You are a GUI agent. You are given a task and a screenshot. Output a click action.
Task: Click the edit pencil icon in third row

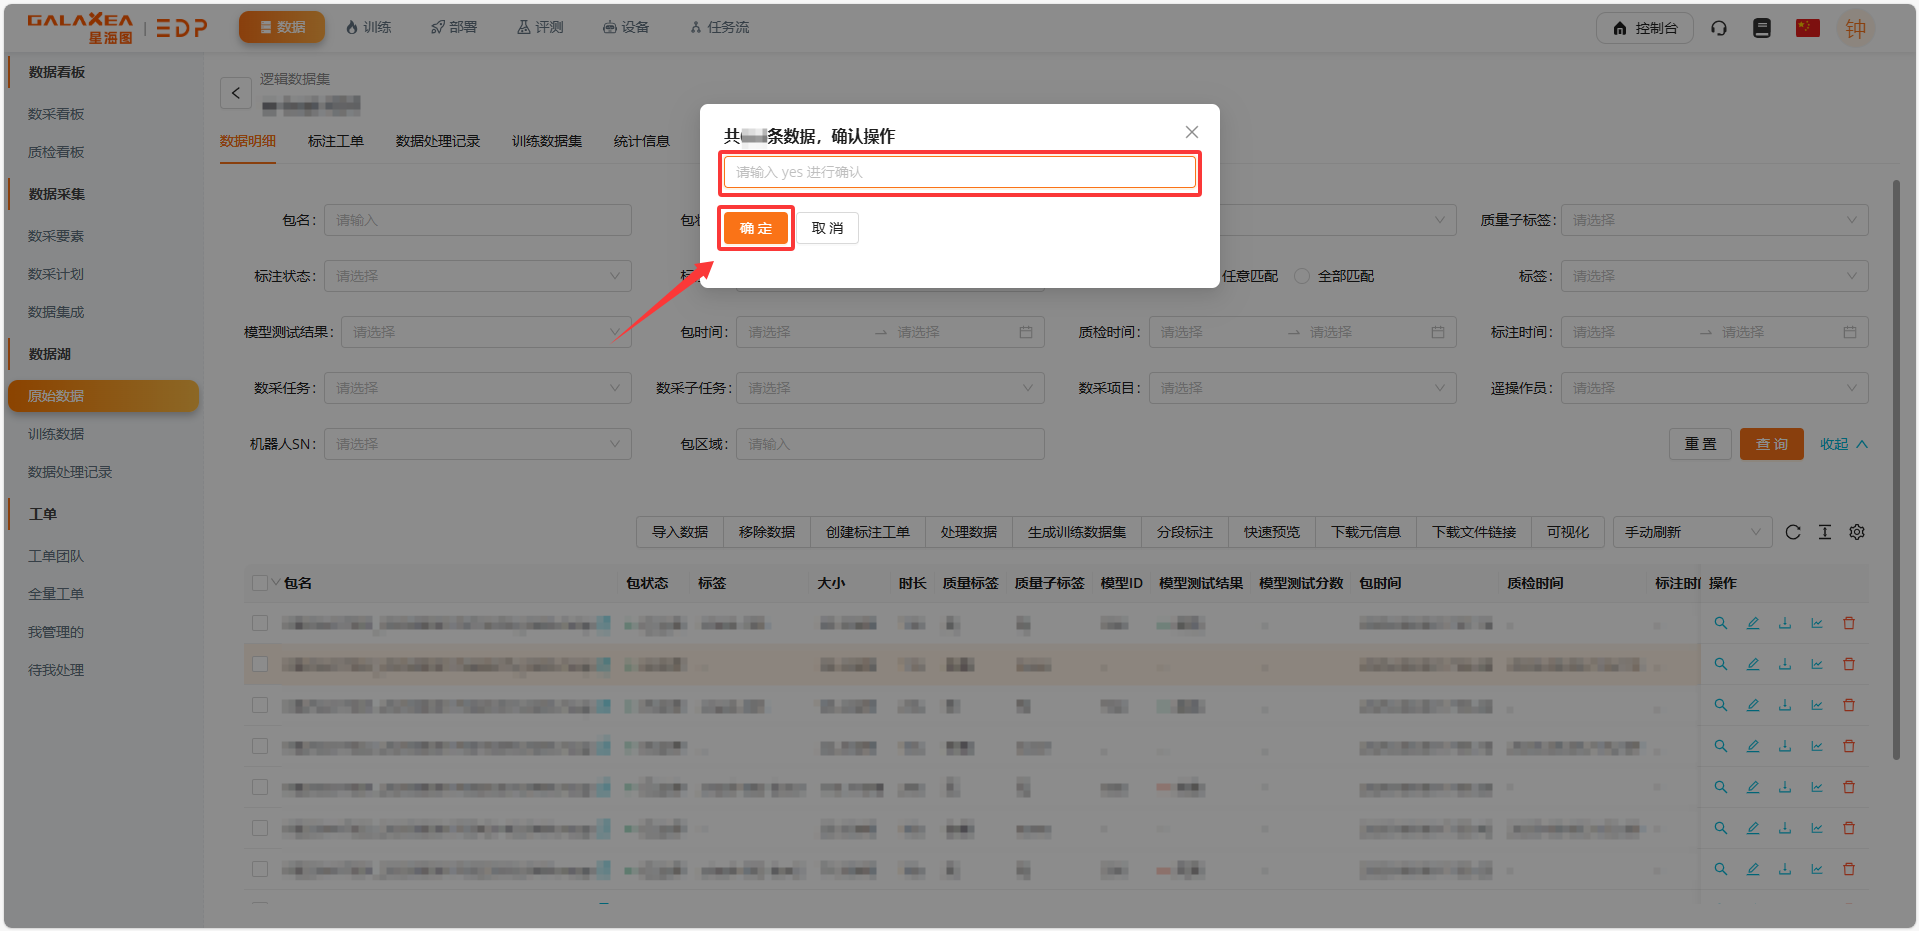click(x=1753, y=705)
